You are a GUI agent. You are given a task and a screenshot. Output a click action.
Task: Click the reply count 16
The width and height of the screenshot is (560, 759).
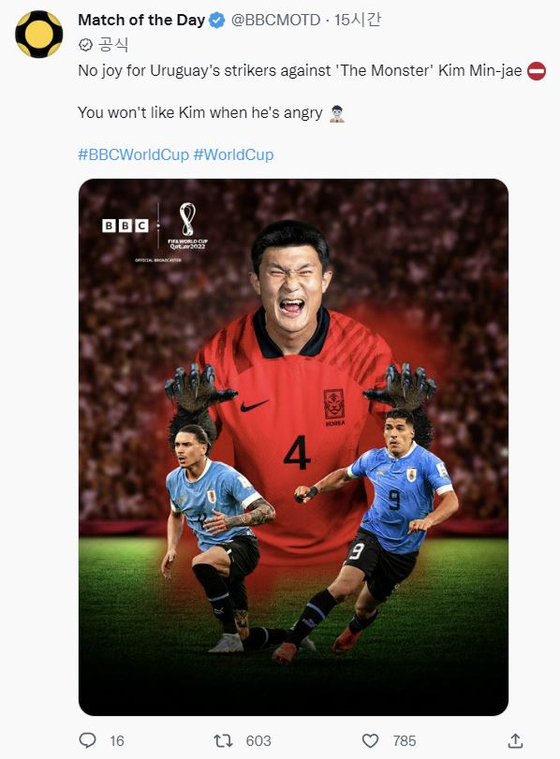tap(117, 741)
